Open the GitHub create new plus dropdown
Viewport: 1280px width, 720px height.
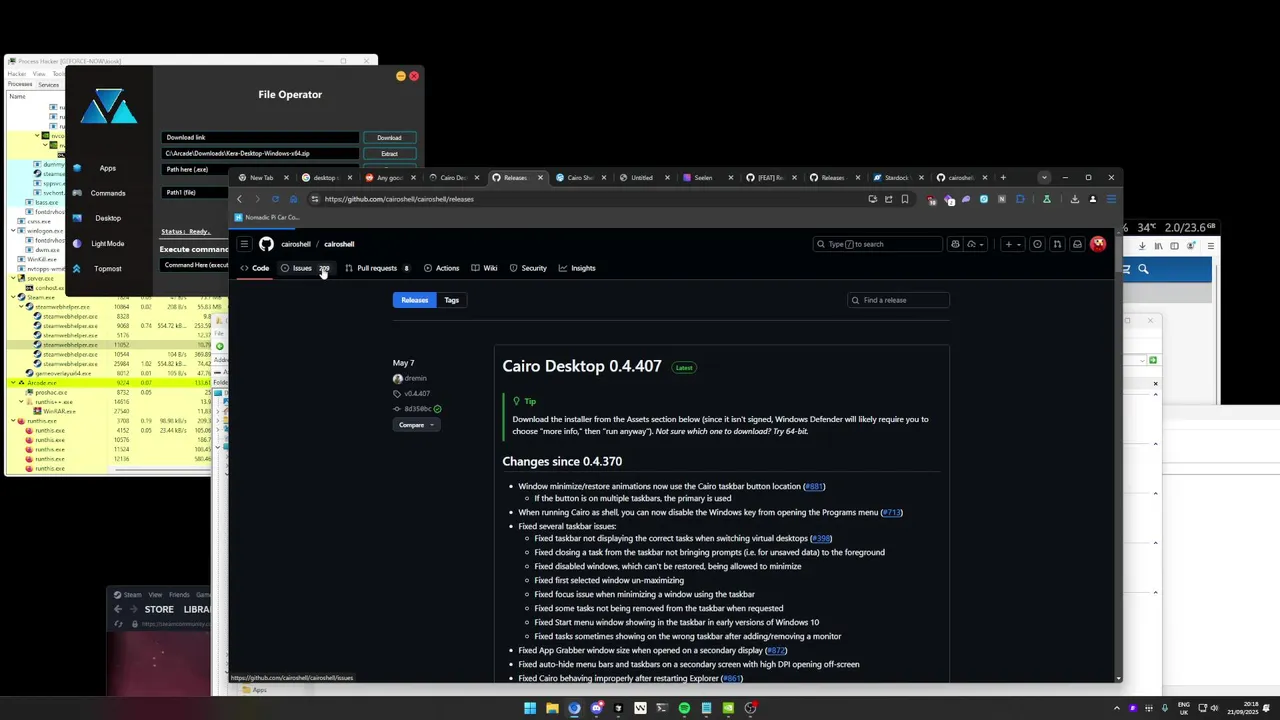pyautogui.click(x=1012, y=244)
